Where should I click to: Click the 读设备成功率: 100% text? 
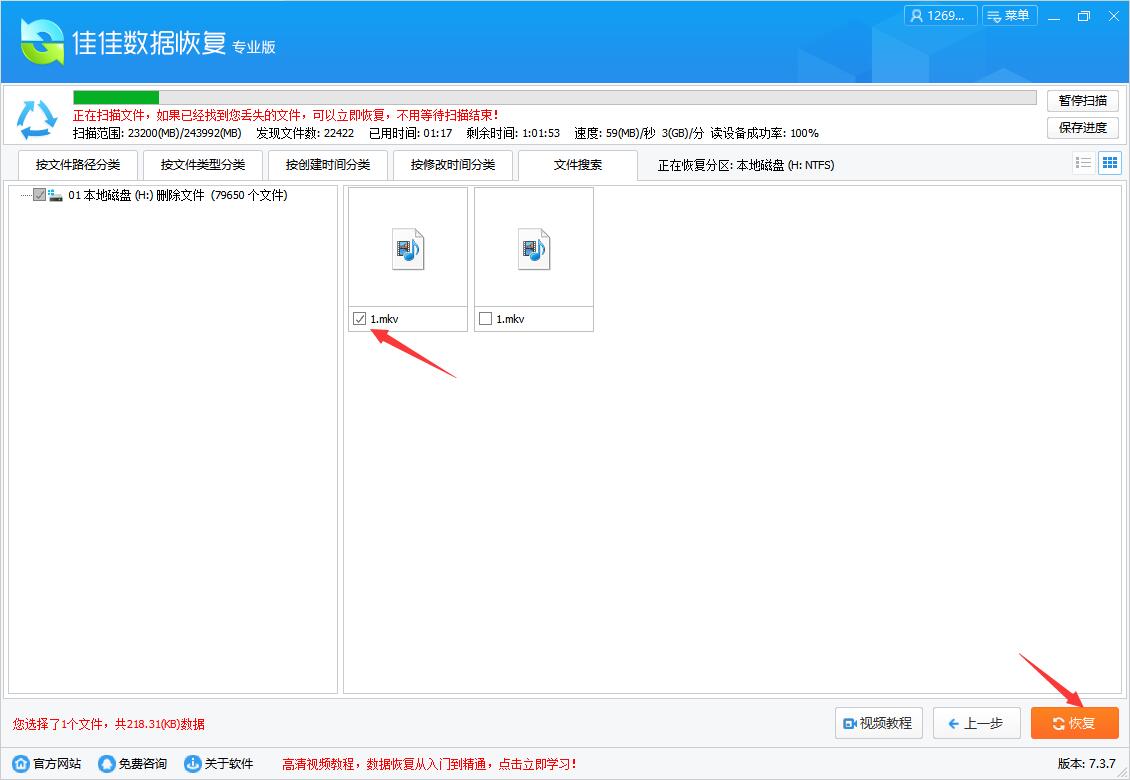point(765,133)
